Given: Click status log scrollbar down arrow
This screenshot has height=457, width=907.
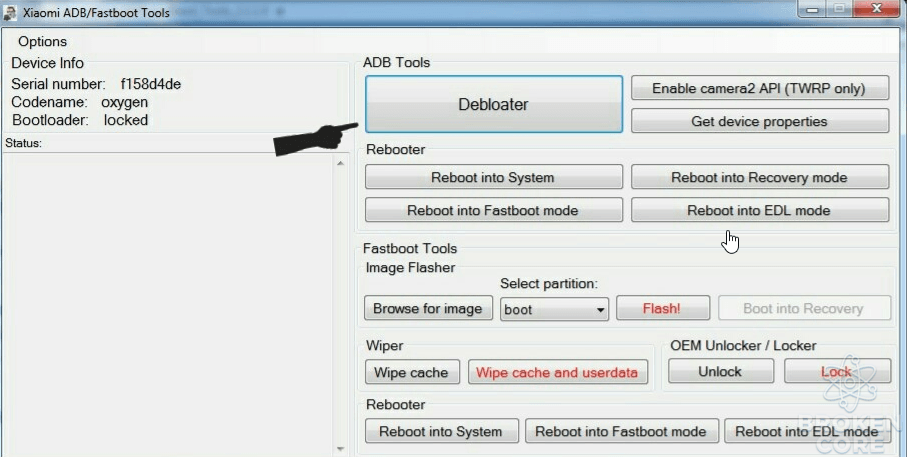Looking at the screenshot, I should 340,449.
